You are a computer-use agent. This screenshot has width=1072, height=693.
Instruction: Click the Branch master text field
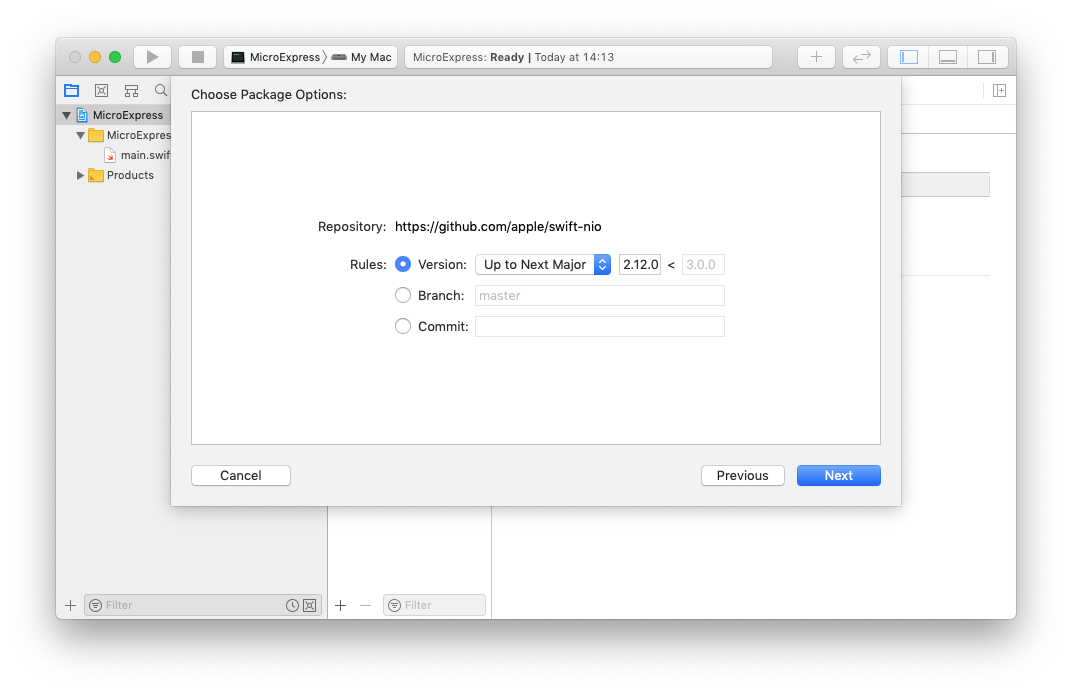(x=600, y=295)
